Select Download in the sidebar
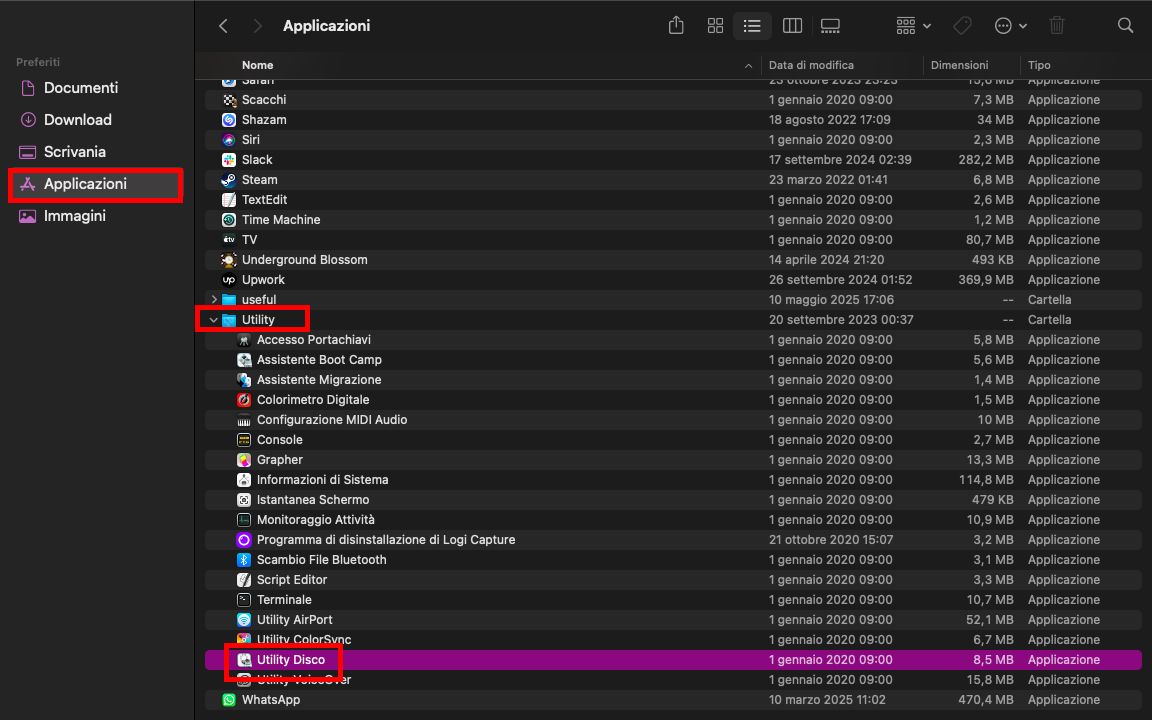The height and width of the screenshot is (720, 1152). [x=80, y=120]
